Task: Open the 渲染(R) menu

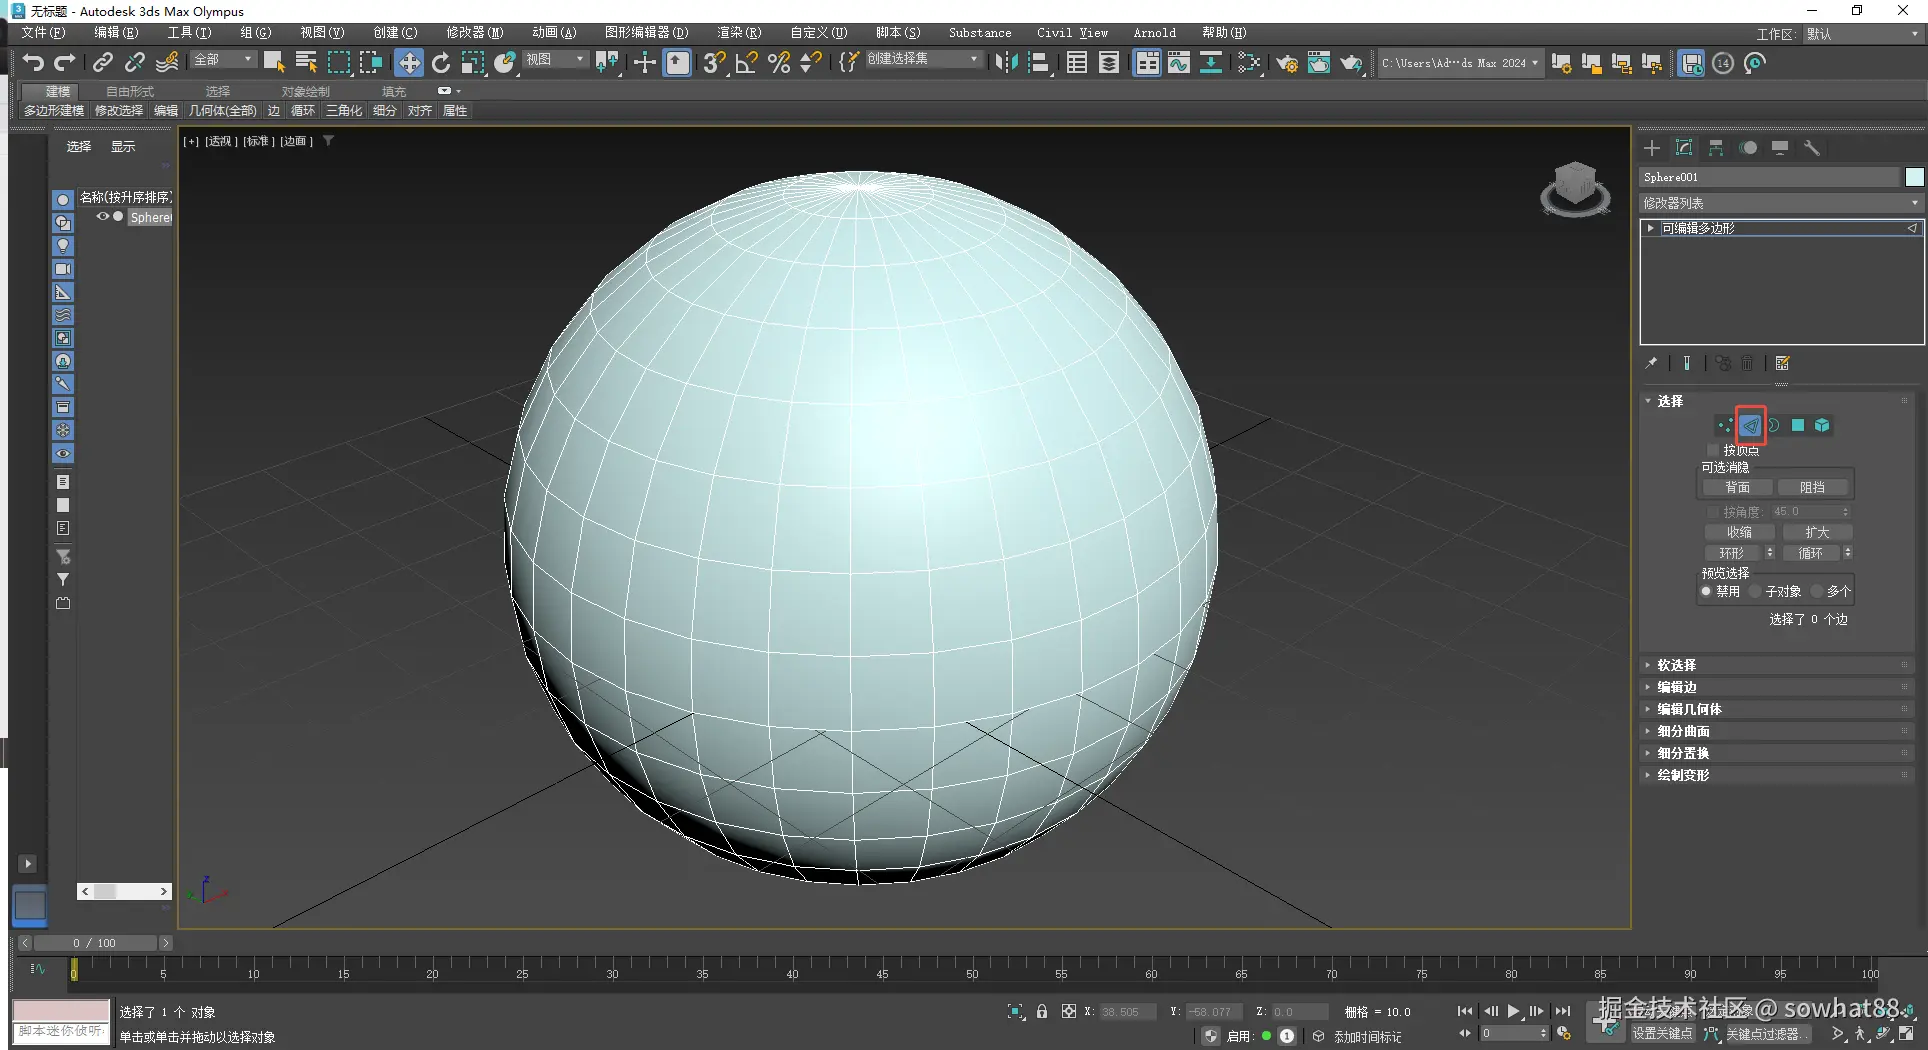Action: [738, 33]
